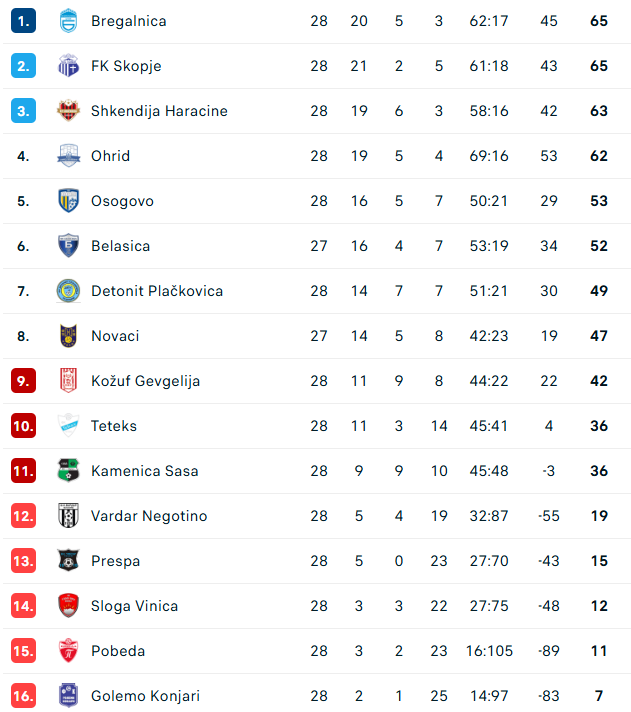Click the Ohrid club badge
Image resolution: width=631 pixels, height=712 pixels.
[x=69, y=156]
